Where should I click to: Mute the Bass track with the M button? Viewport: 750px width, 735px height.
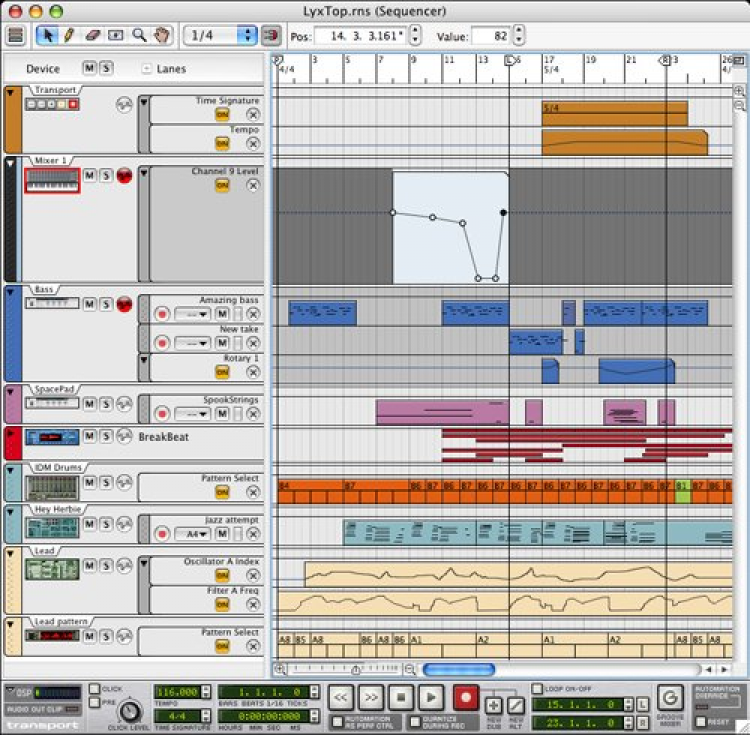pos(89,304)
